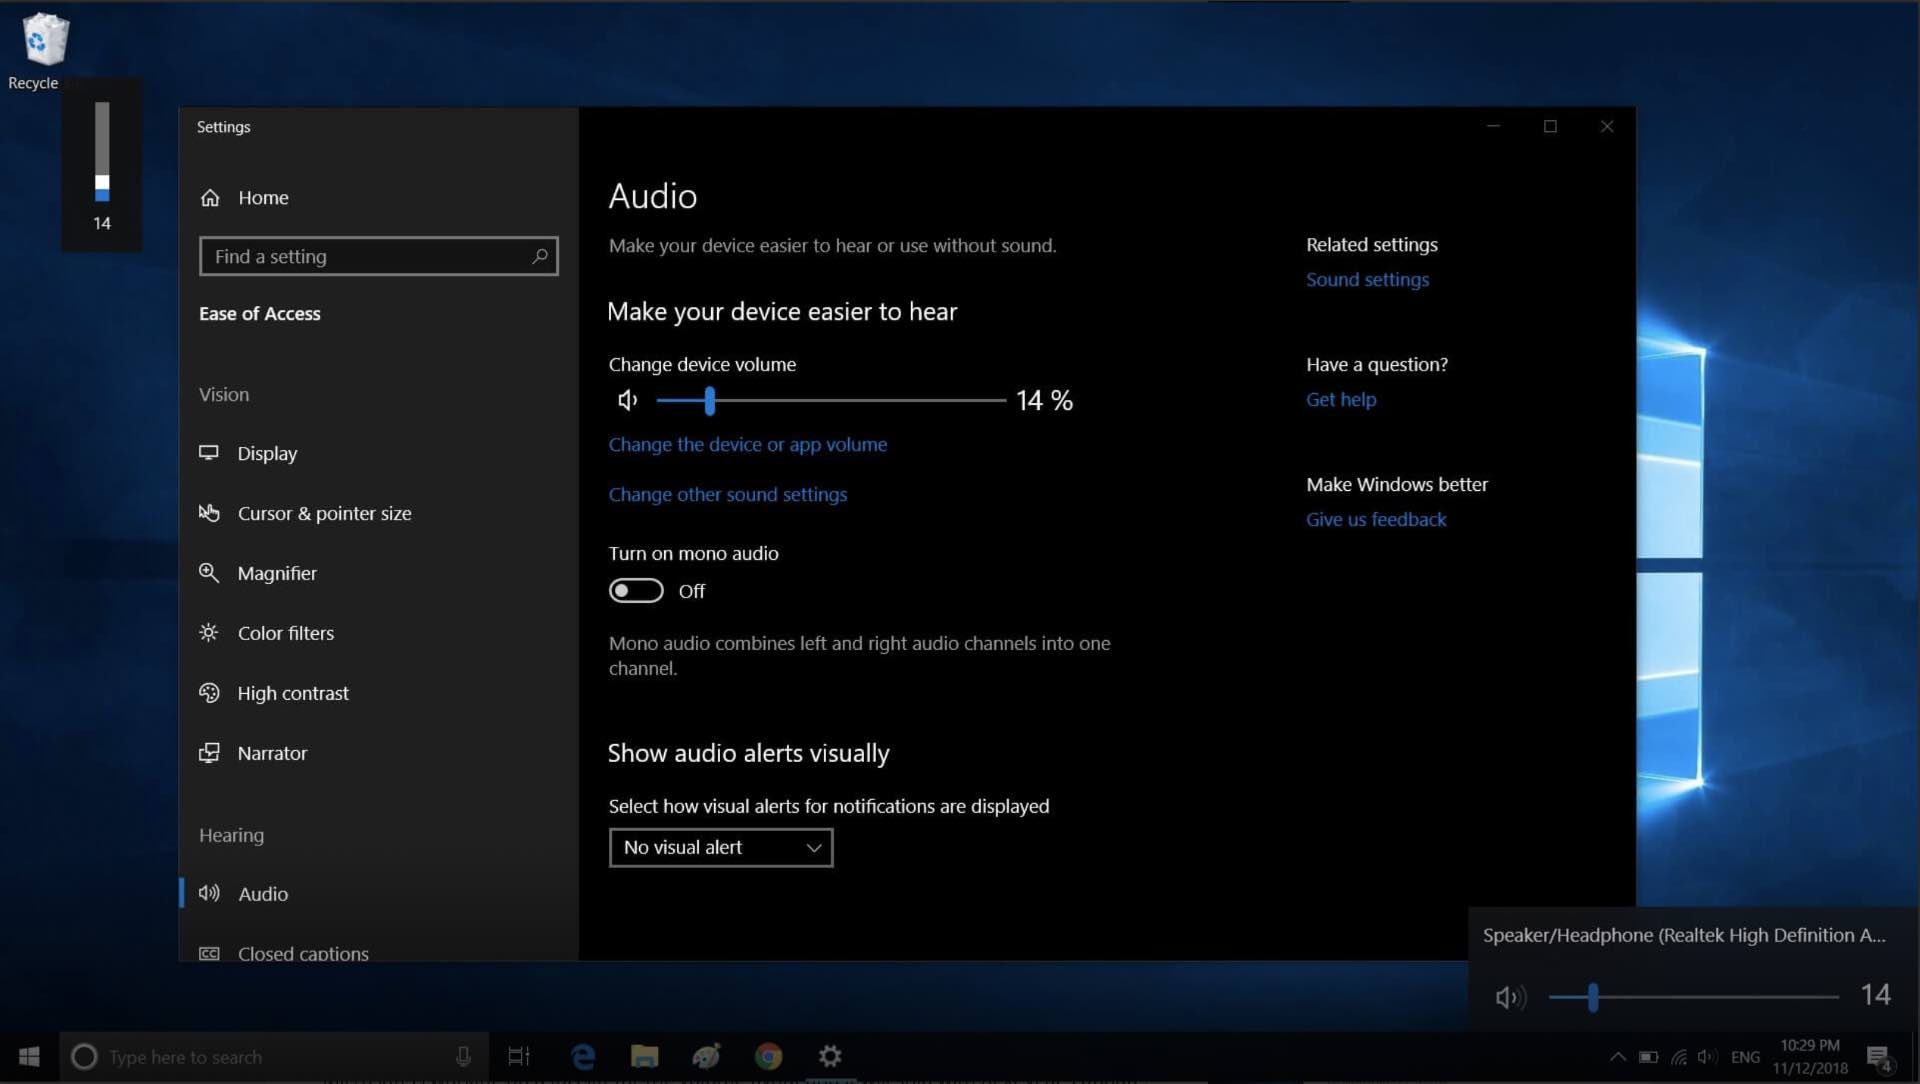Viewport: 1920px width, 1084px height.
Task: Open the Sound settings link
Action: coord(1367,279)
